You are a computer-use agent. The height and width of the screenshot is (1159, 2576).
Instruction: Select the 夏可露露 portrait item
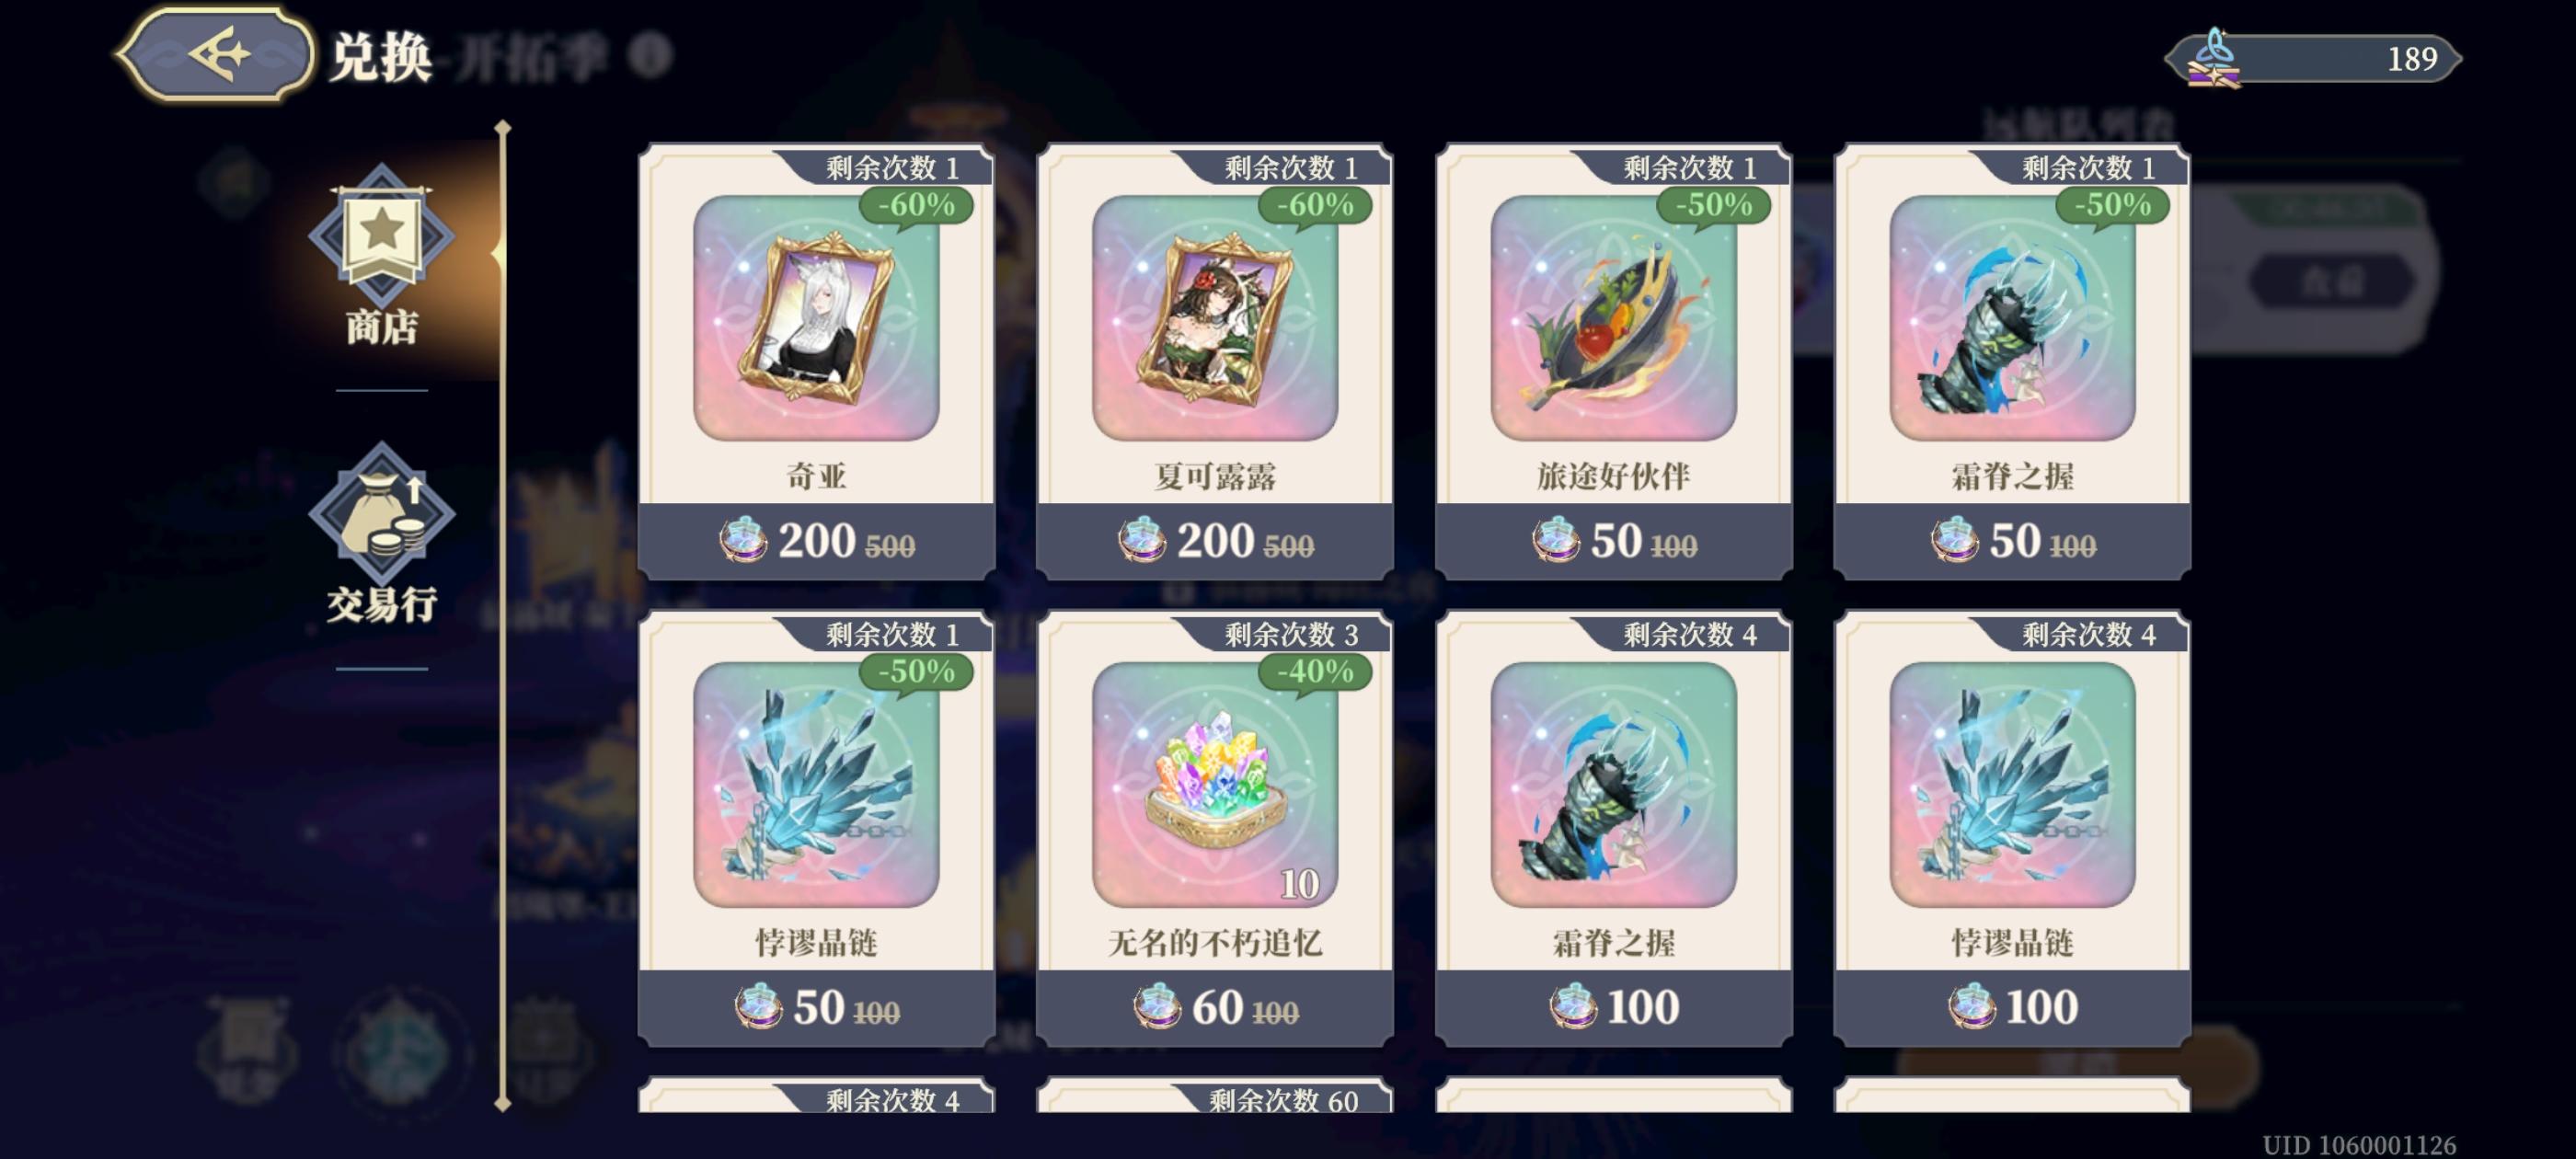[x=1215, y=318]
